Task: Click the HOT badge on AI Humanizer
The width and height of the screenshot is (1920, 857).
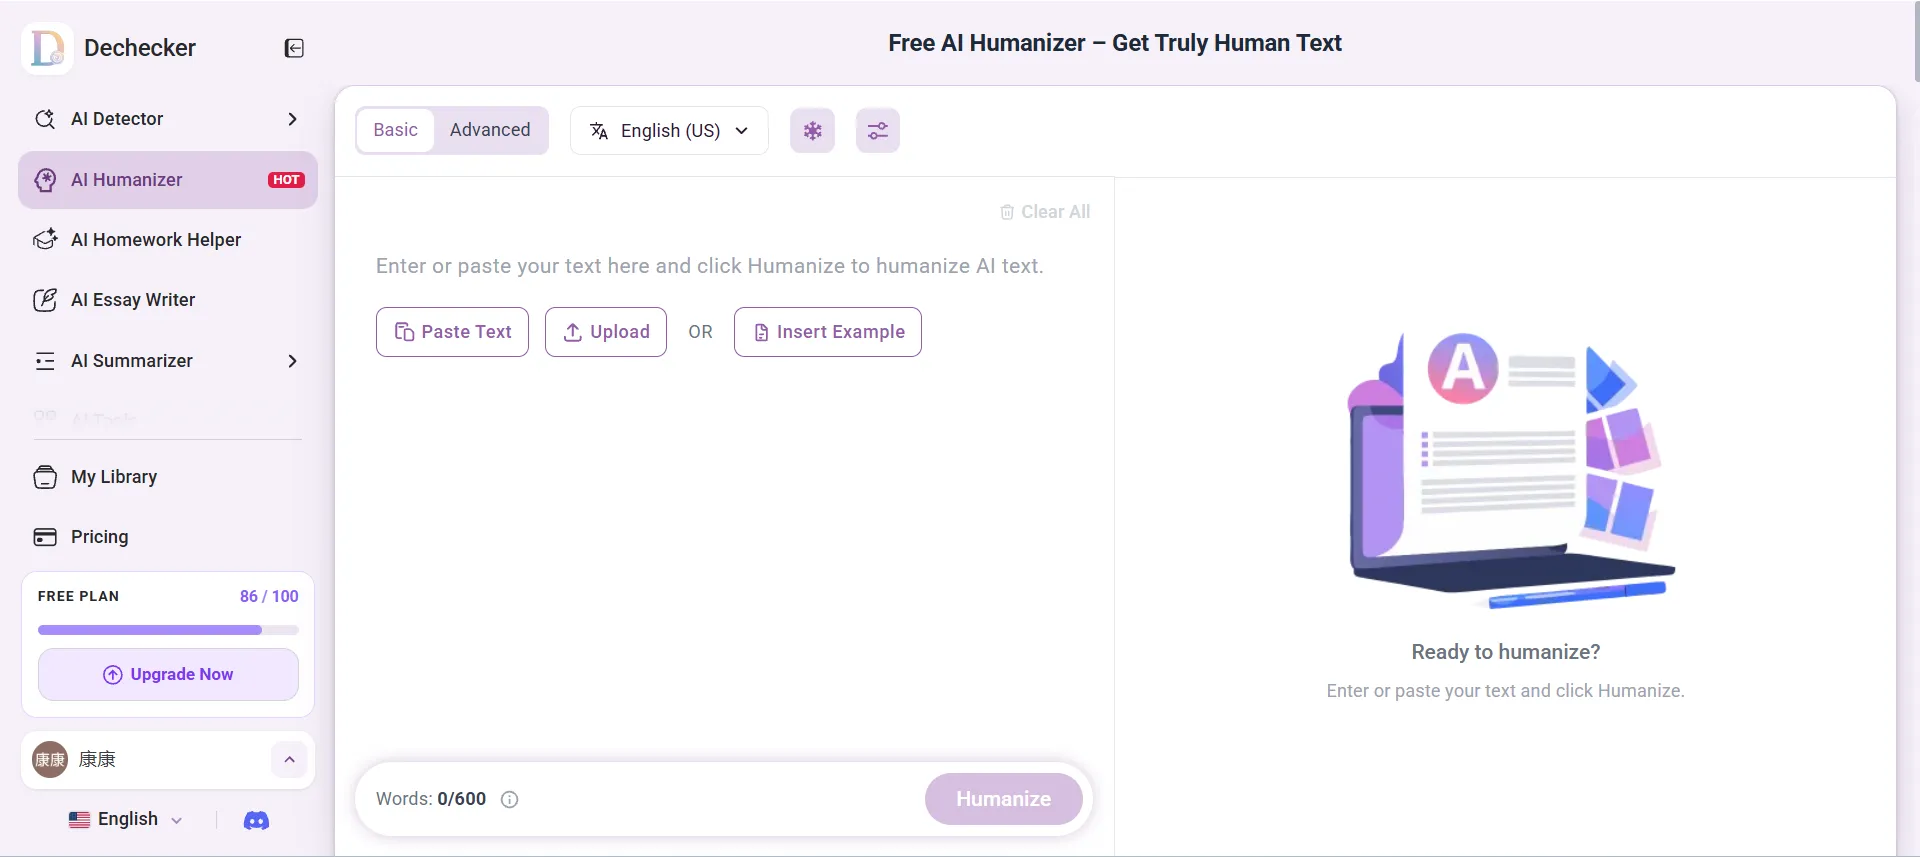Action: [286, 180]
